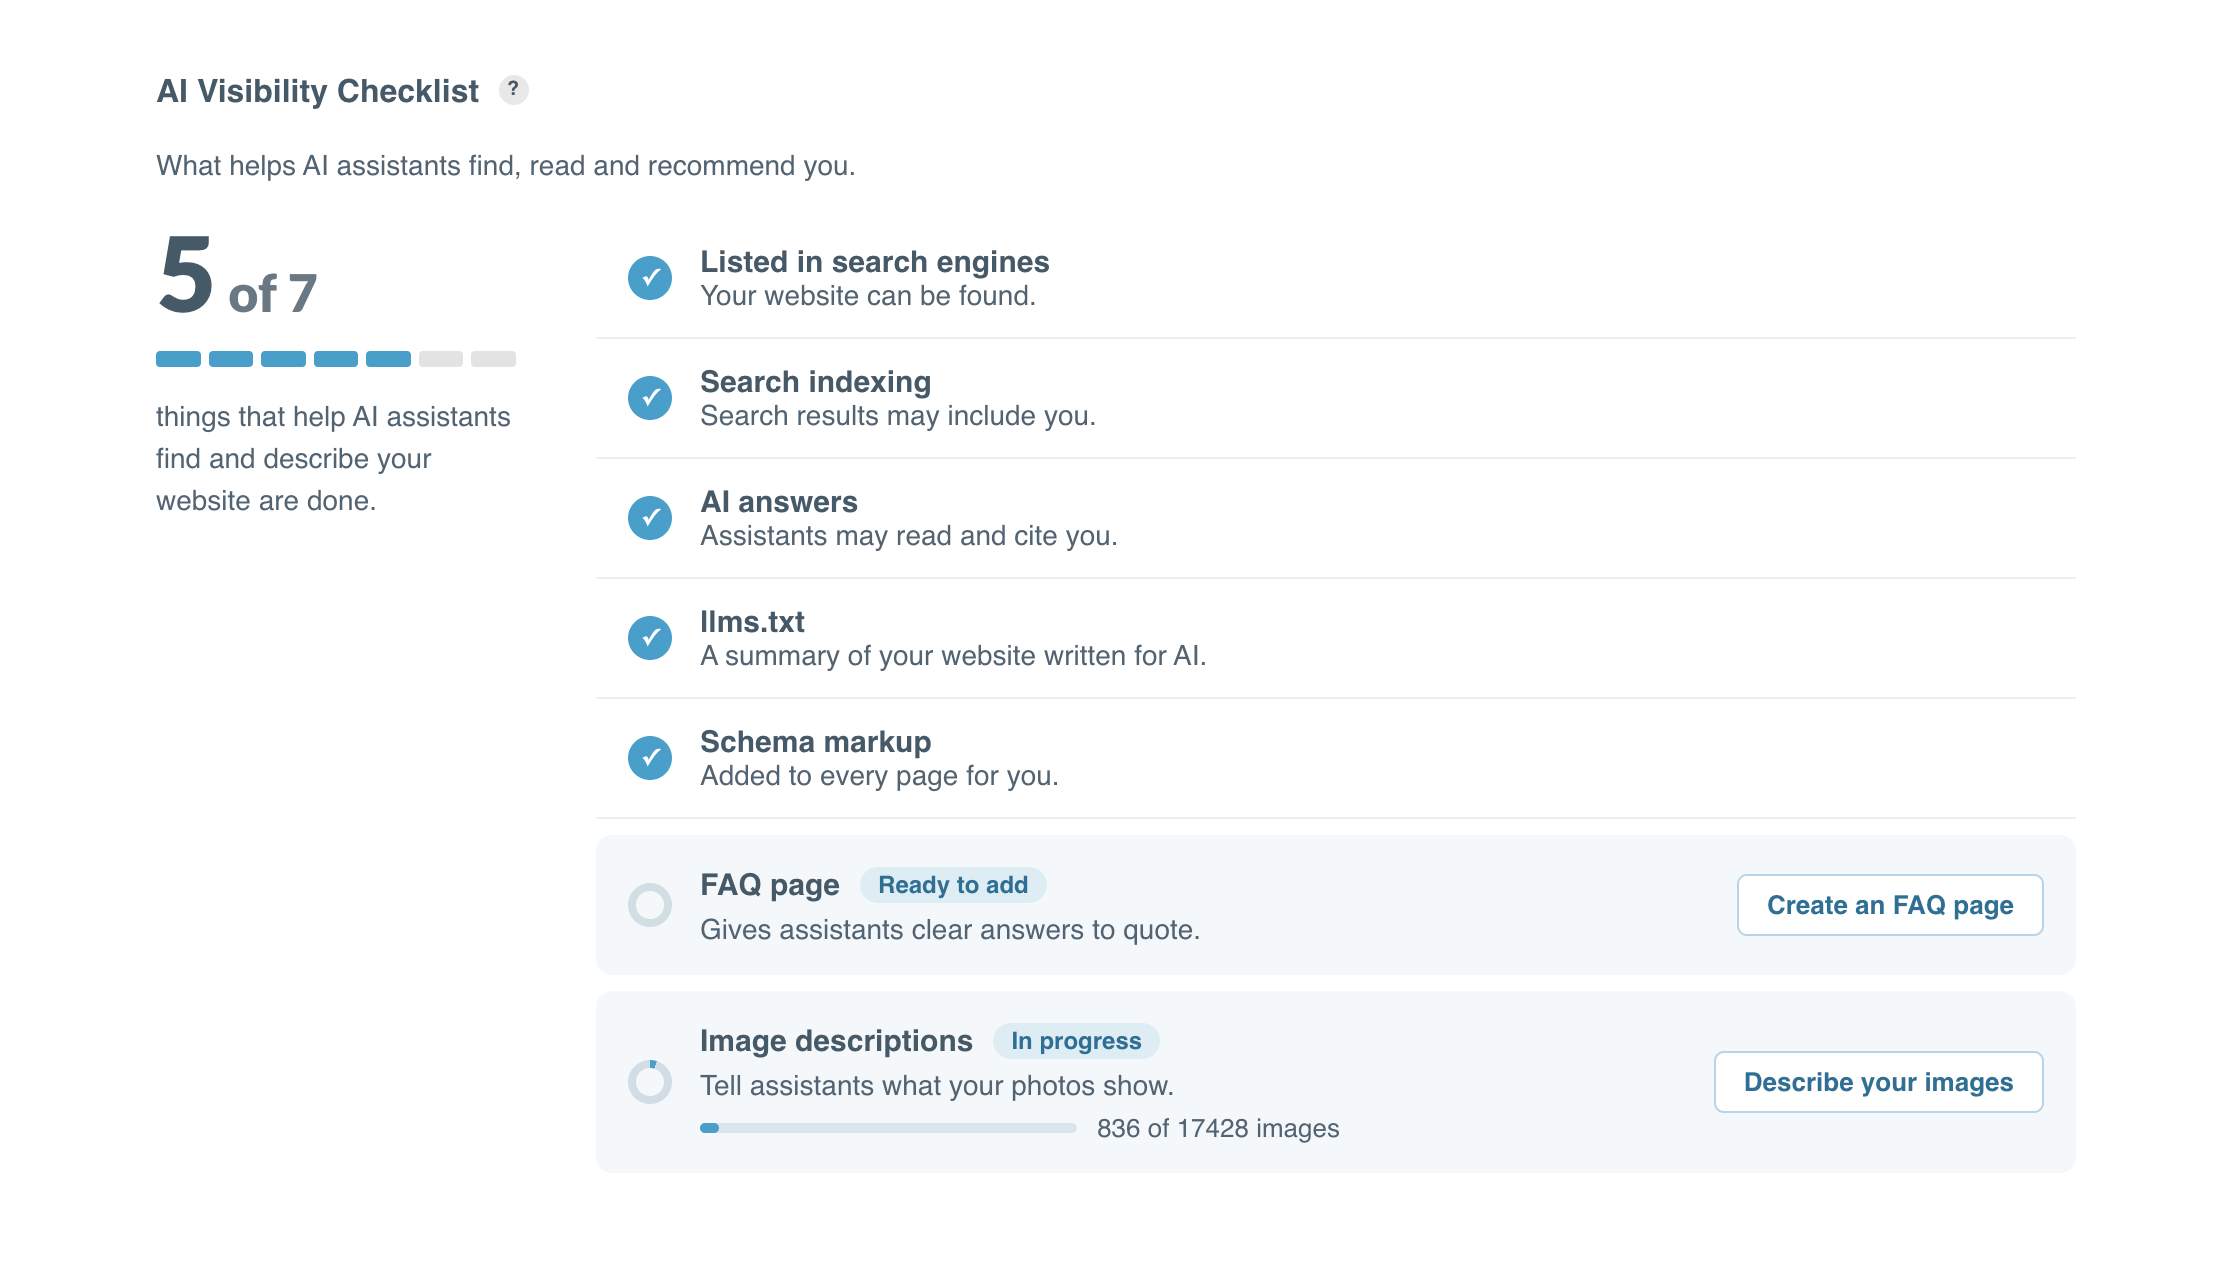Select the 'Listed in search engines' title
The height and width of the screenshot is (1274, 2234).
[x=875, y=262]
